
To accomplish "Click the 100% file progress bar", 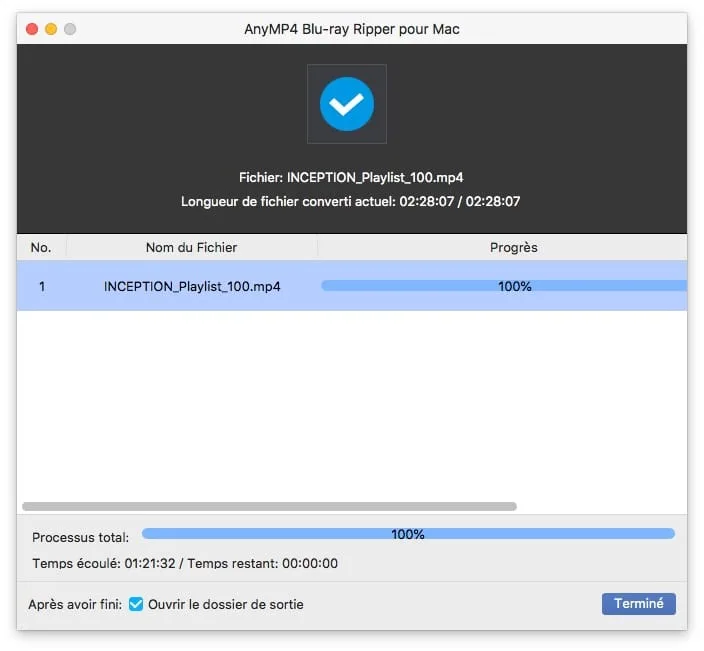I will point(504,286).
